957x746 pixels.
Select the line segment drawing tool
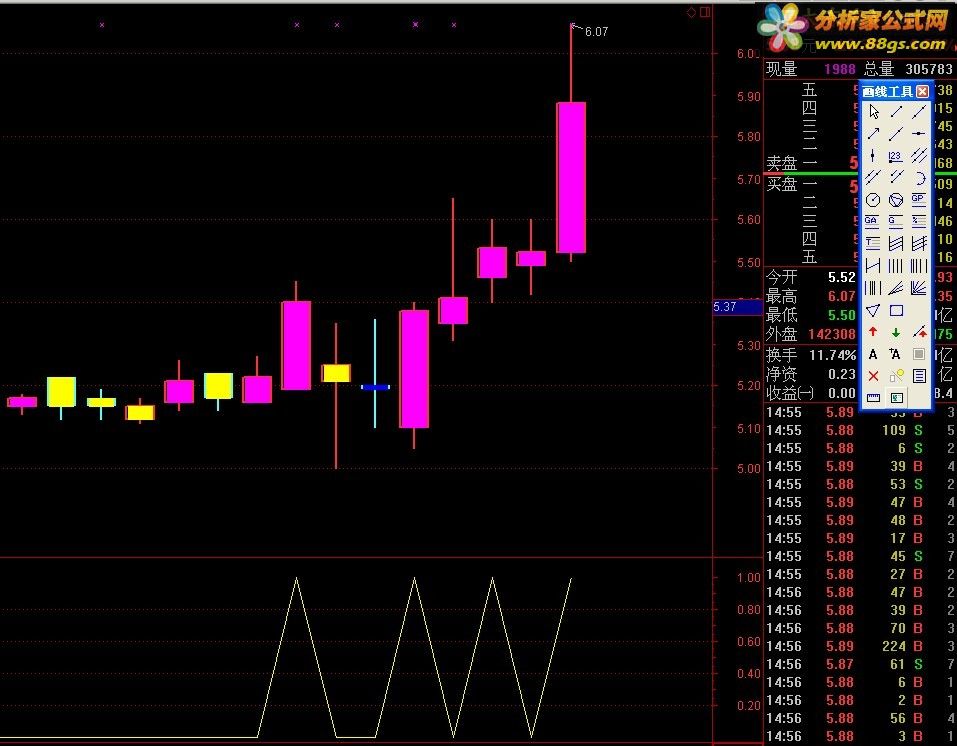896,112
